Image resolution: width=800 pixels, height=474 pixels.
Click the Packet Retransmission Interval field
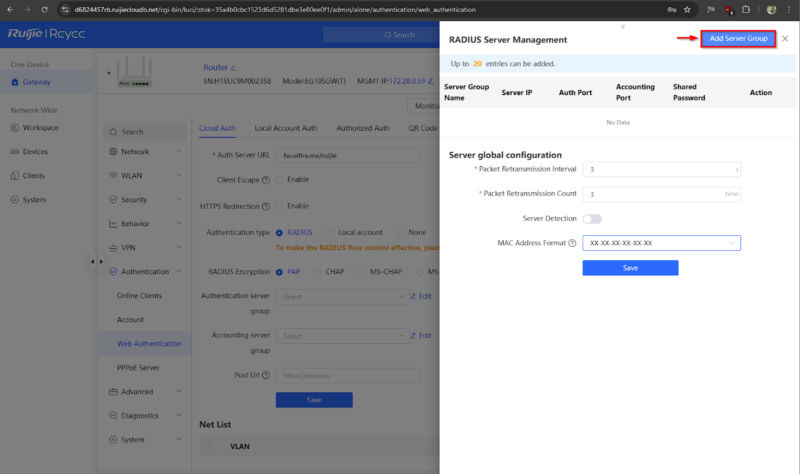661,169
